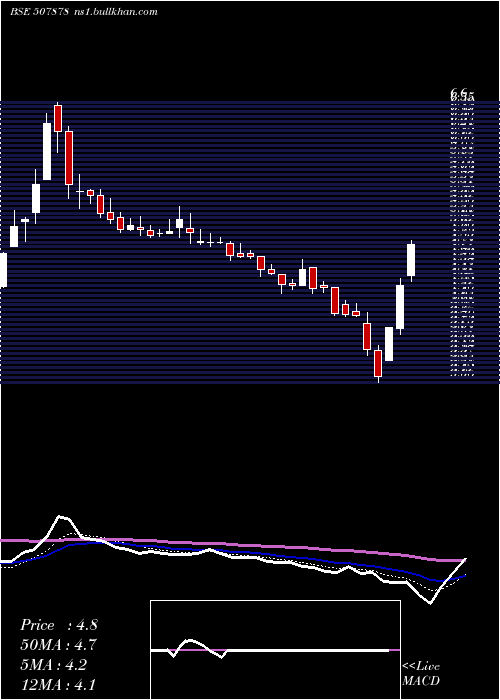Screen dimensions: 500x700
Task: Select the 50MA : 4.7 value
Action: click(x=58, y=645)
